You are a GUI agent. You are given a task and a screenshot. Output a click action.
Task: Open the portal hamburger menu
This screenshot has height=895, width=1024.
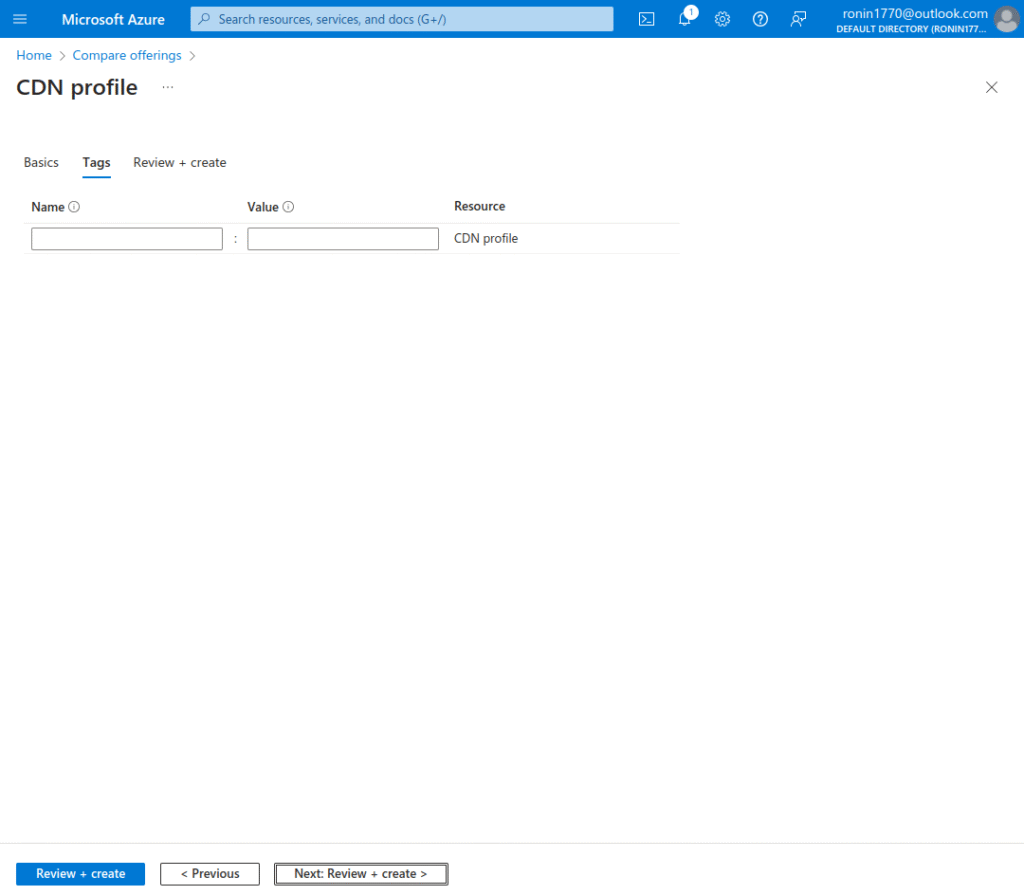(x=20, y=19)
